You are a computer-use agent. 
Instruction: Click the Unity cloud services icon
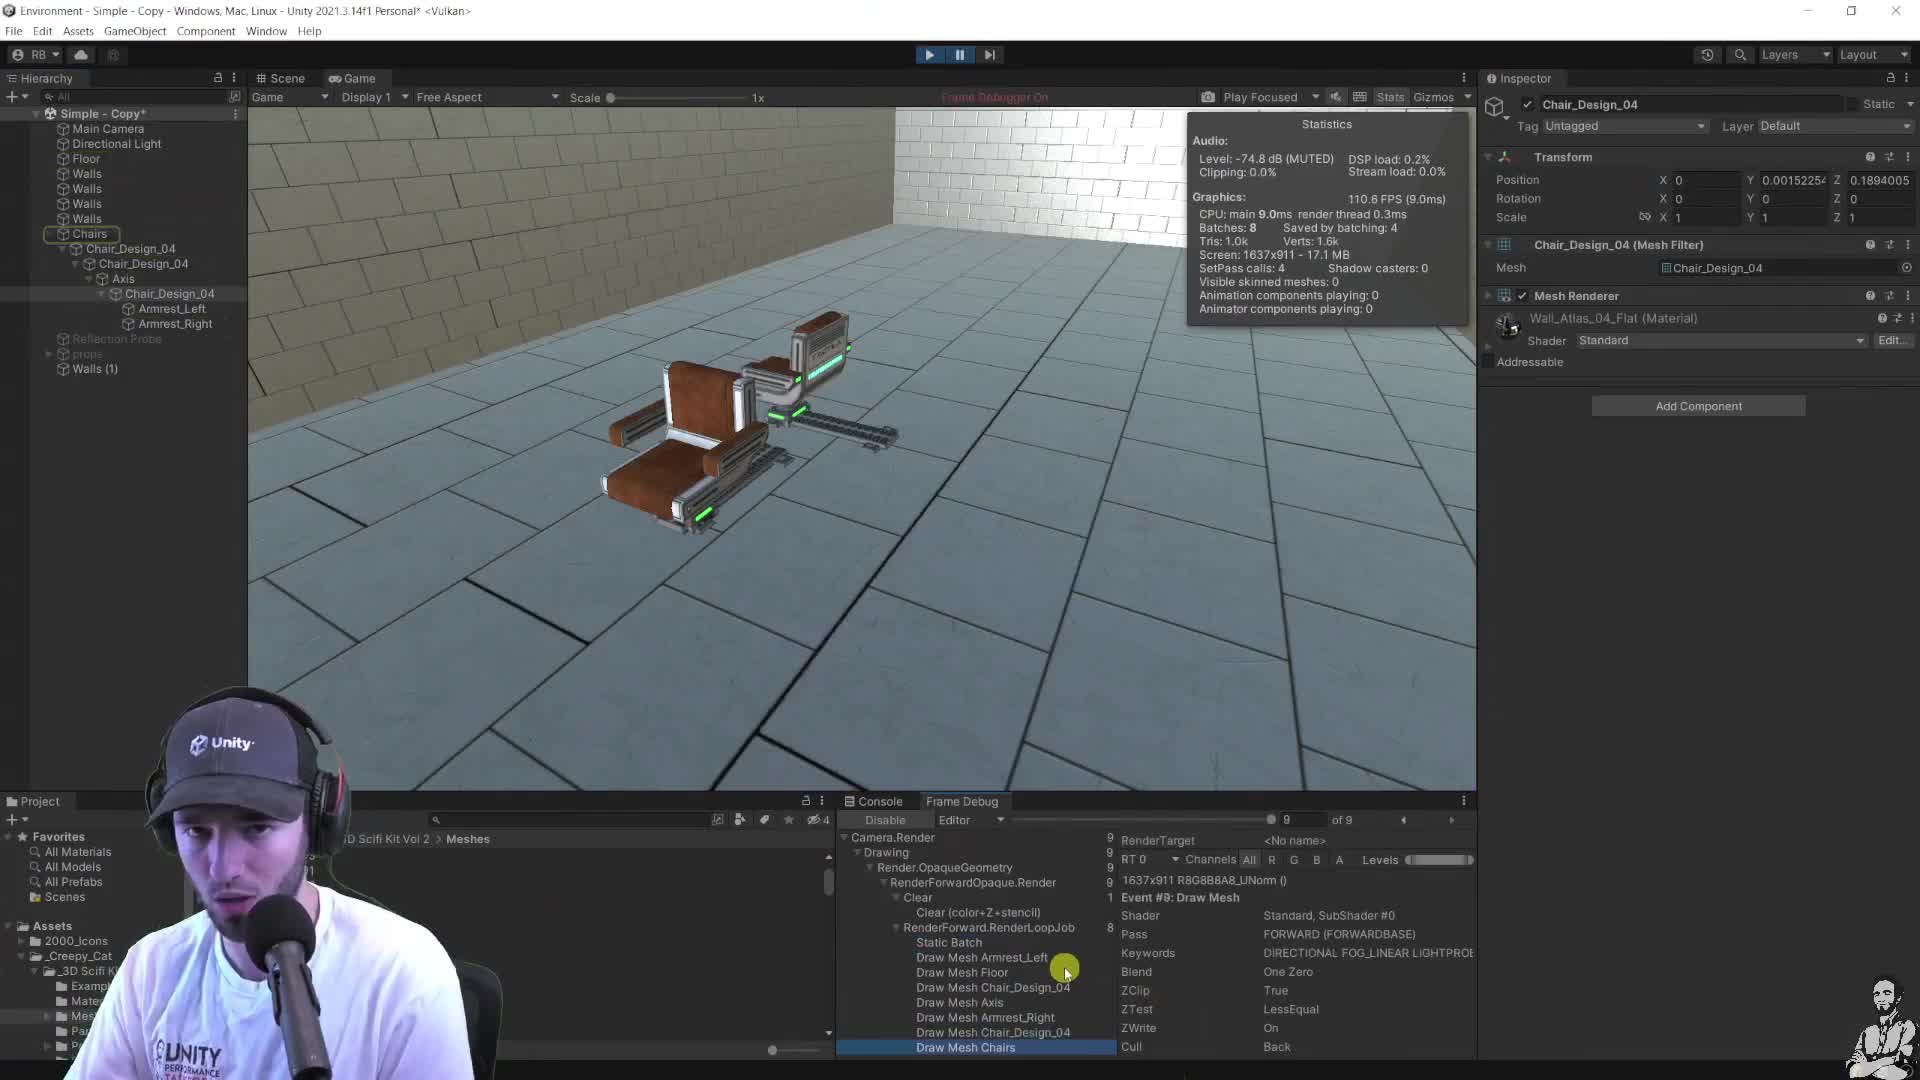tap(82, 54)
